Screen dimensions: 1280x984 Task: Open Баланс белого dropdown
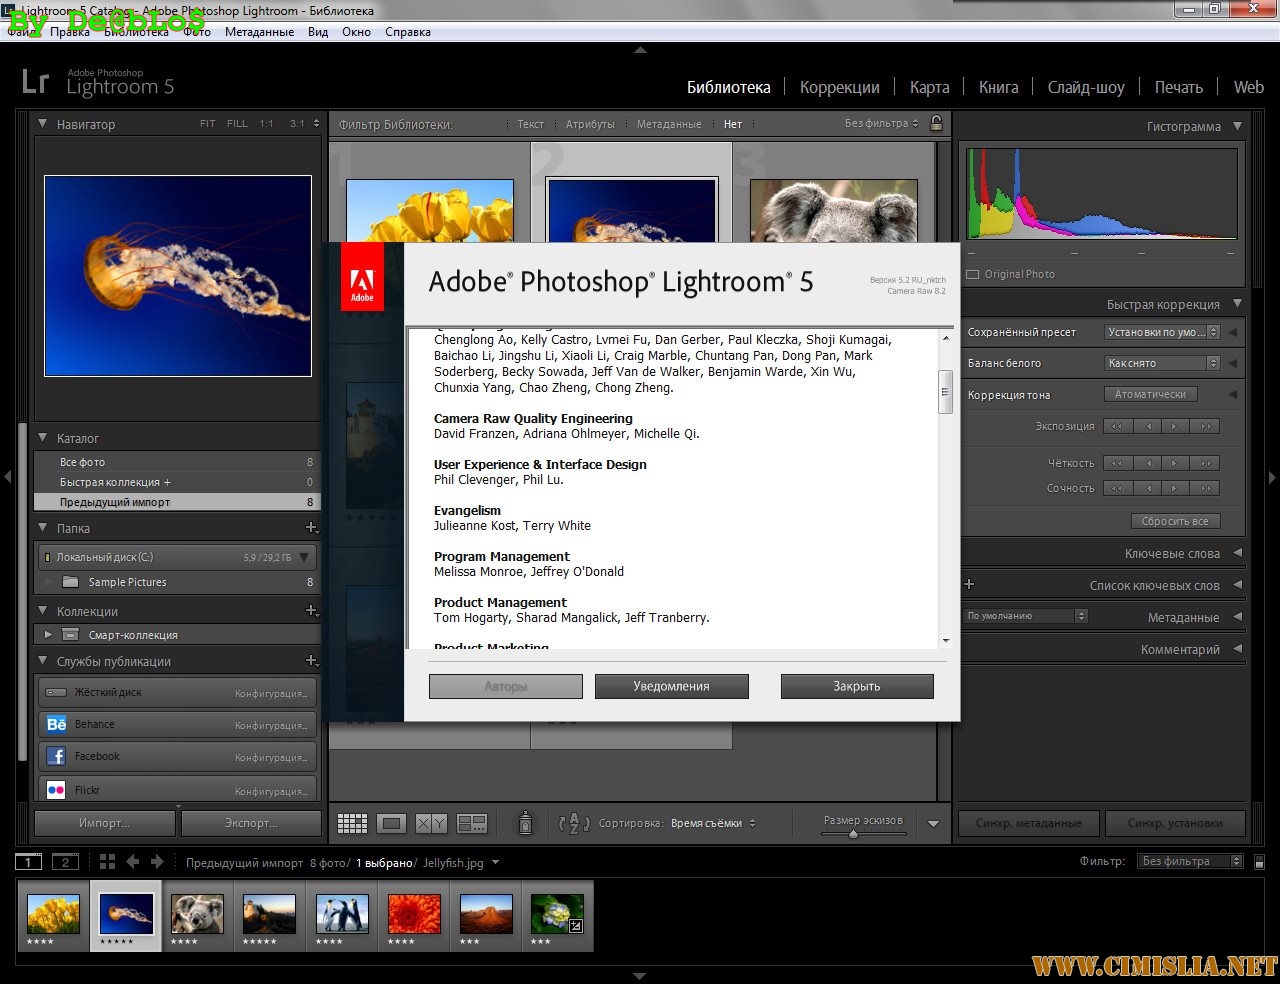1162,363
